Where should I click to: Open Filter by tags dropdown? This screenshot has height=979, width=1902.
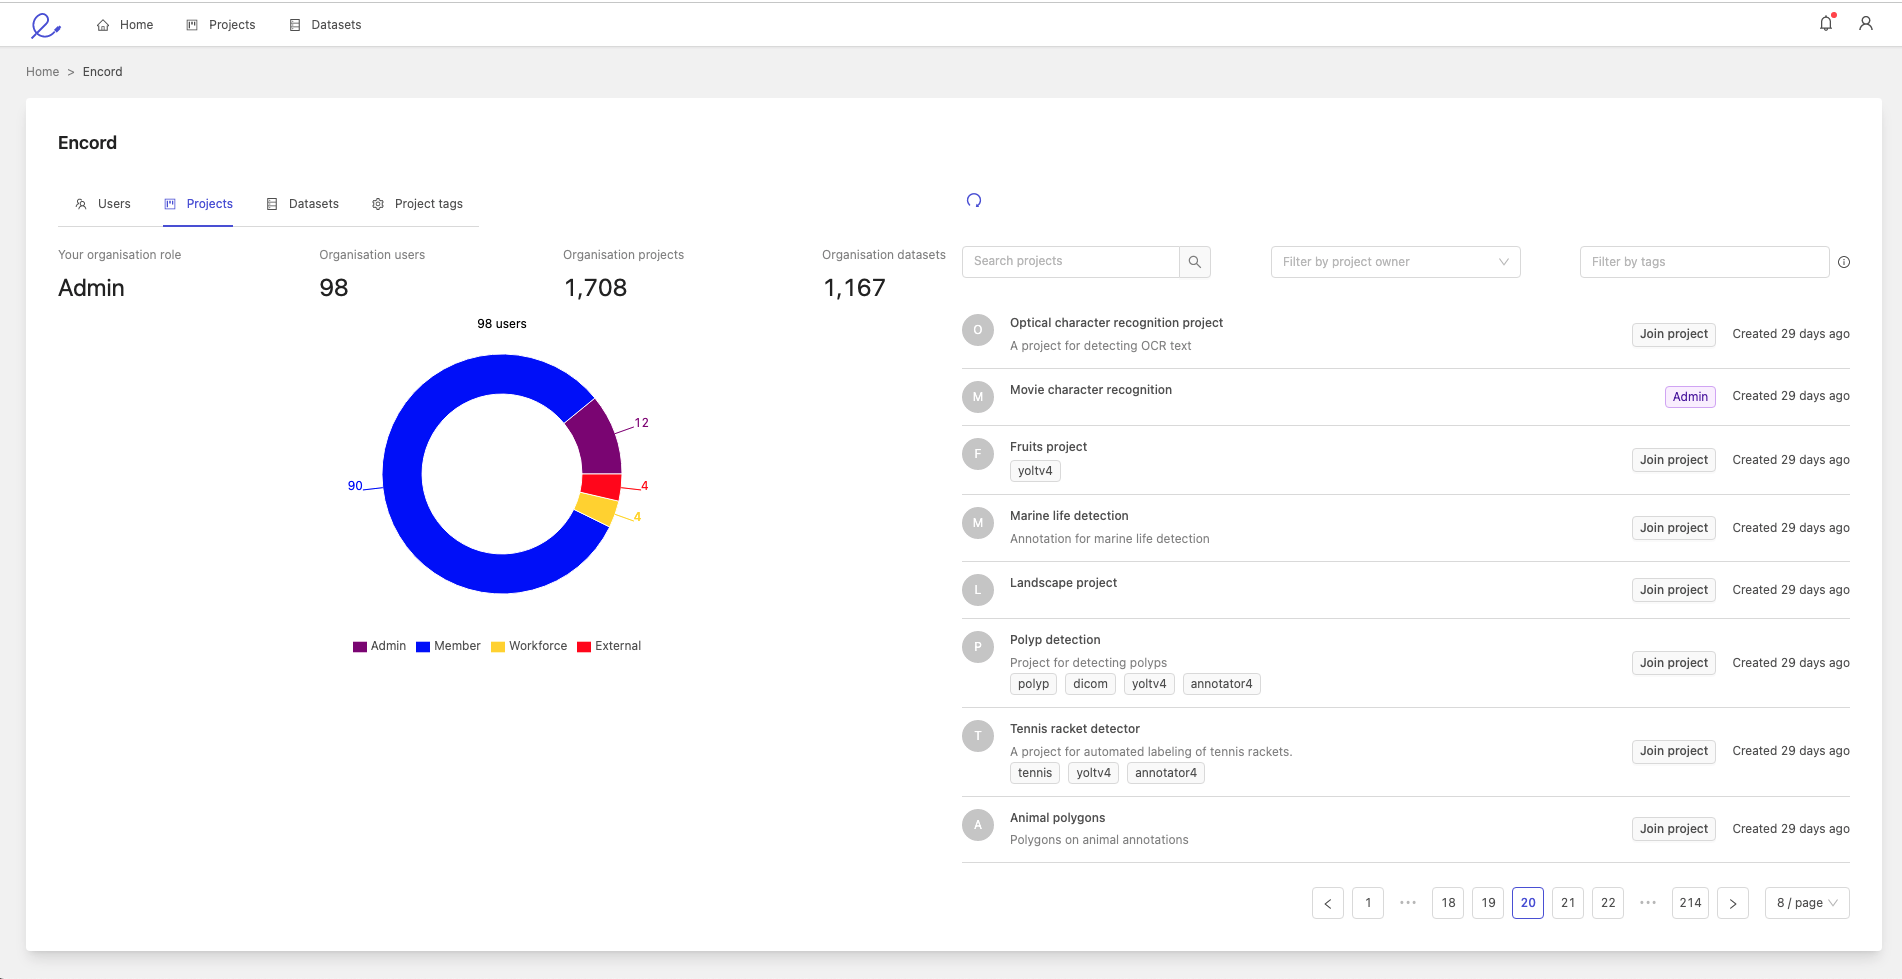click(x=1705, y=262)
